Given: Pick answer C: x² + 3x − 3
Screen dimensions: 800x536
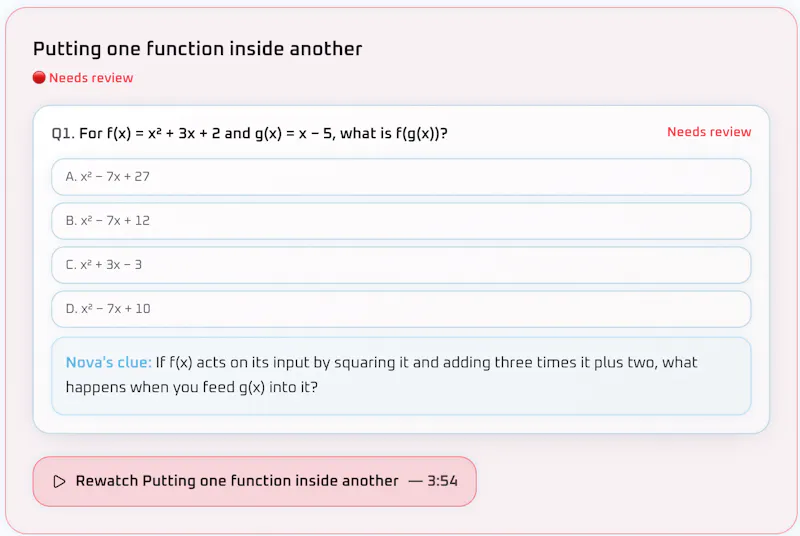Looking at the screenshot, I should [401, 265].
